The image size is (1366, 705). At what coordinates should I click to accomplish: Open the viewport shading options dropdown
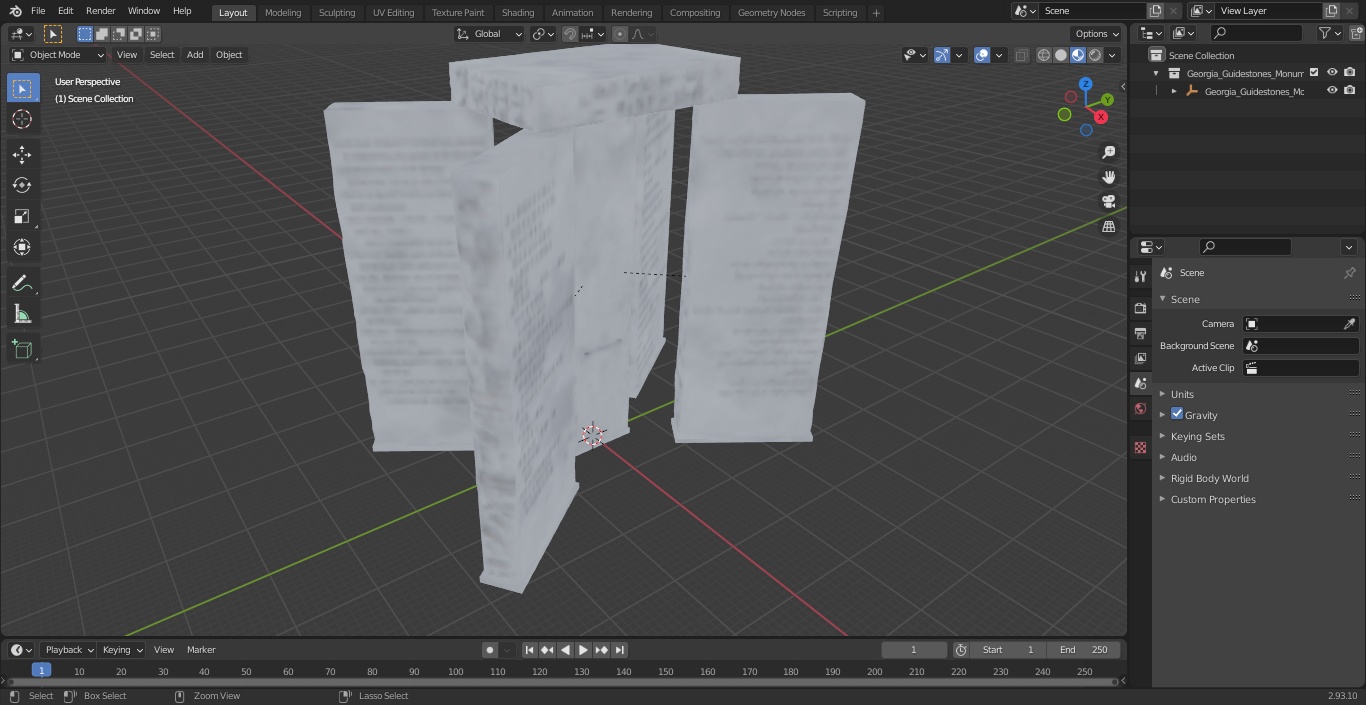1113,55
